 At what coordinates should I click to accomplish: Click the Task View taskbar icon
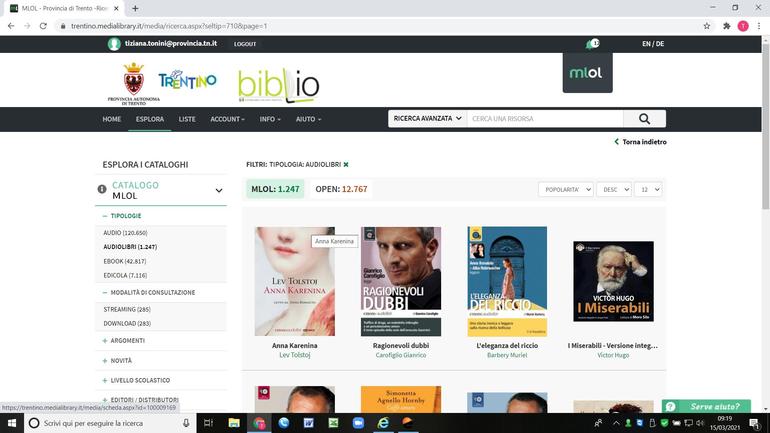click(208, 423)
